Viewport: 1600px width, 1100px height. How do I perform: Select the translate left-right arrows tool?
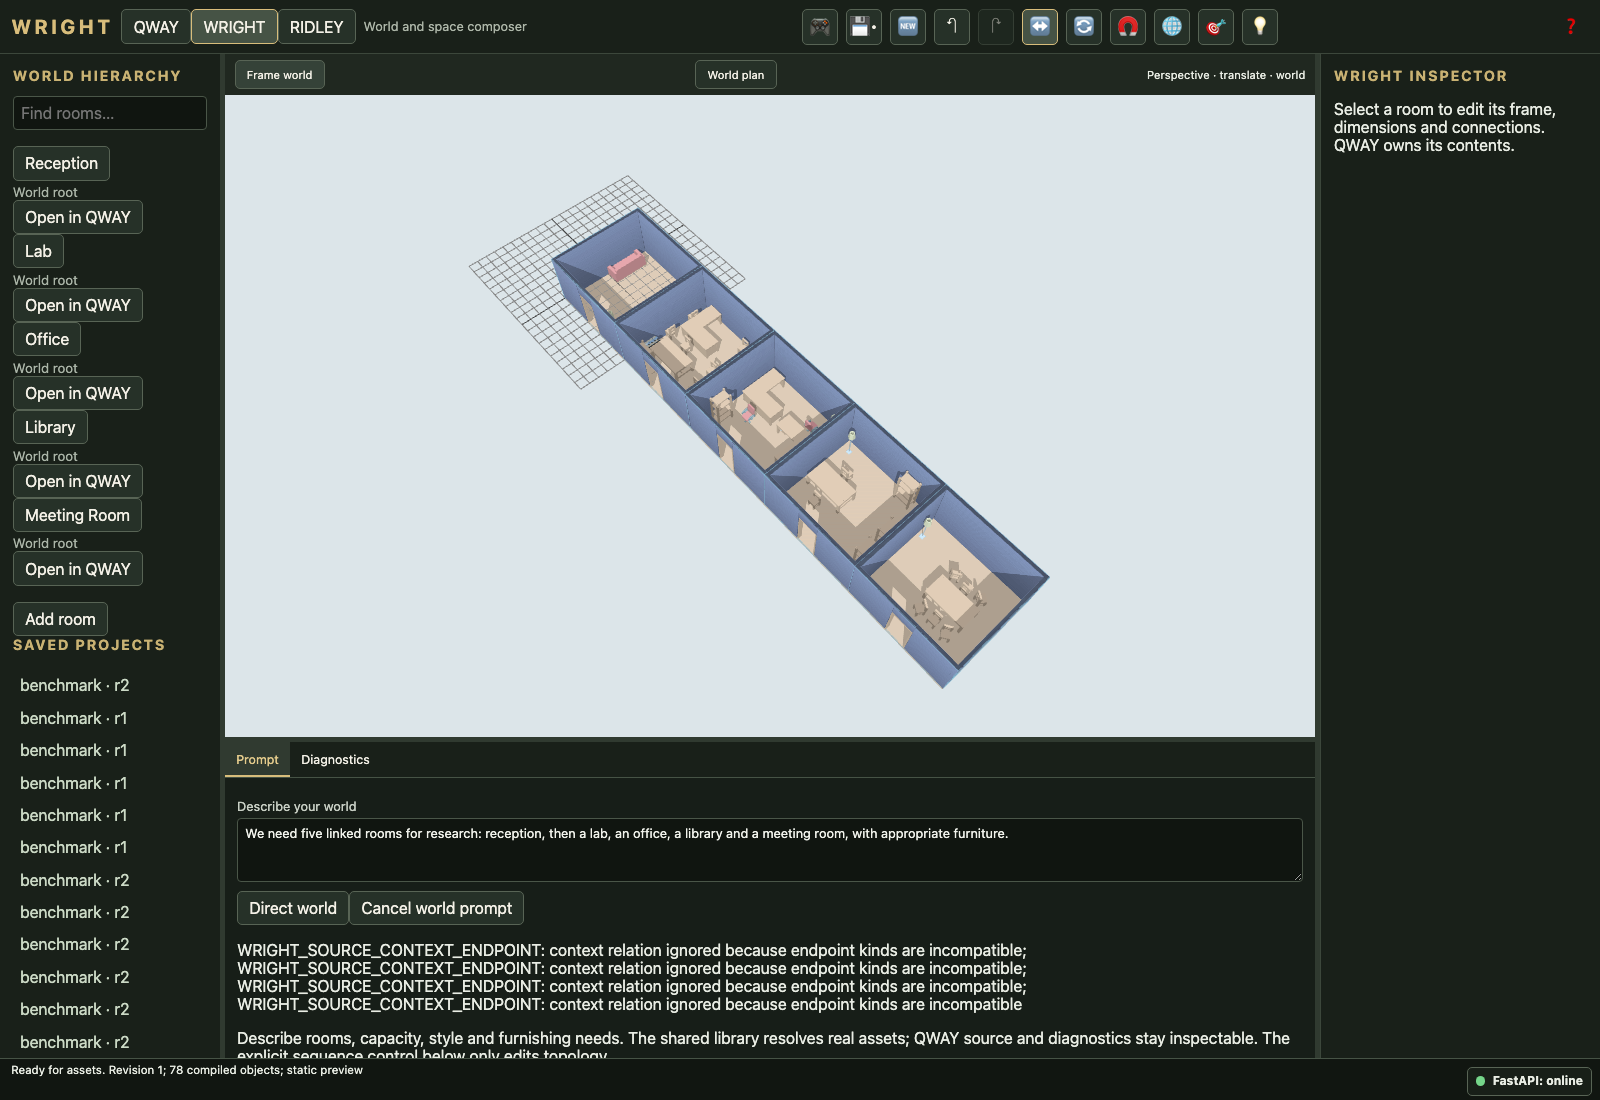[x=1040, y=27]
